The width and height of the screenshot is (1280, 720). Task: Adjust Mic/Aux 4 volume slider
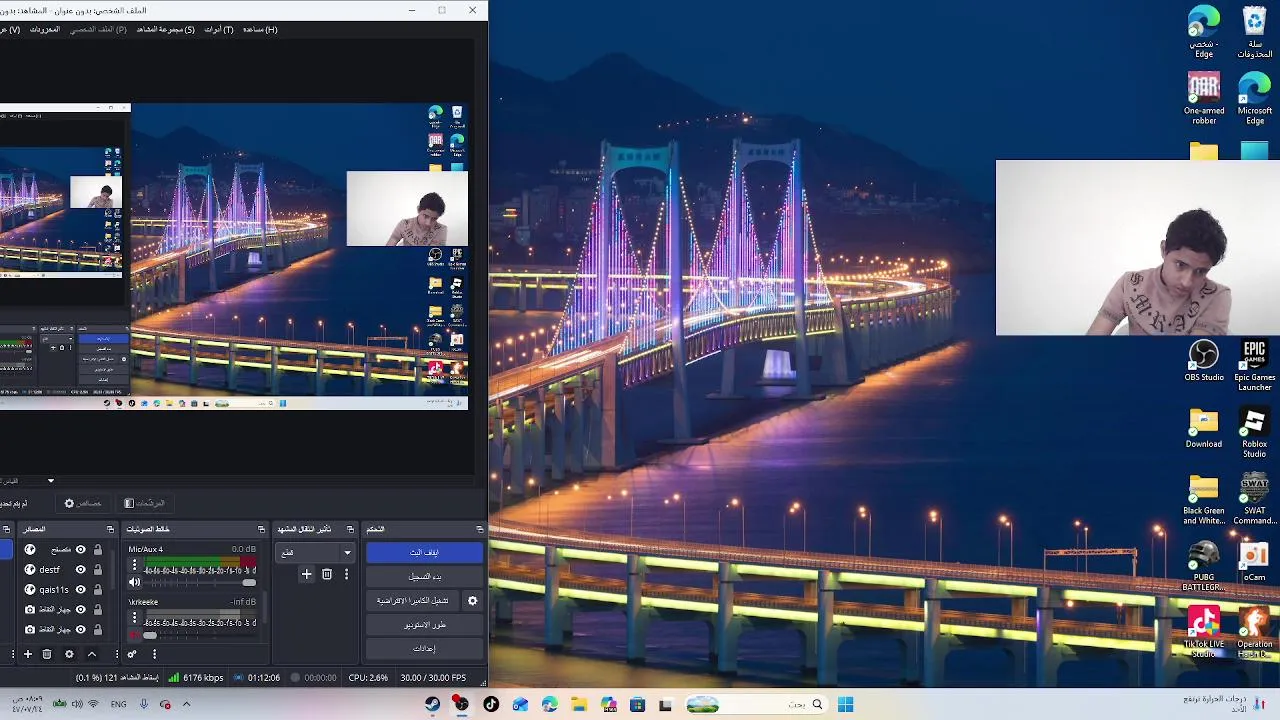(x=200, y=582)
